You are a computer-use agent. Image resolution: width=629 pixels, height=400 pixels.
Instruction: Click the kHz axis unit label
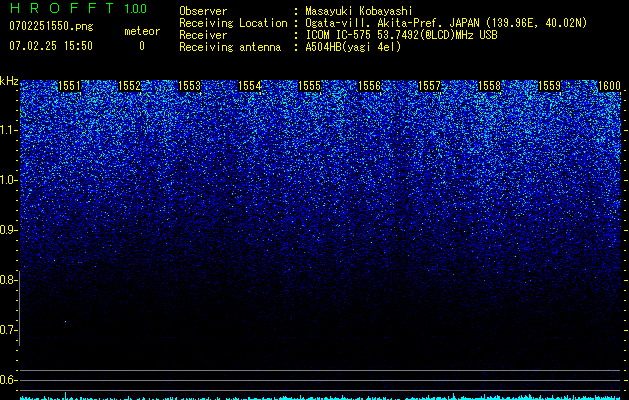click(9, 81)
